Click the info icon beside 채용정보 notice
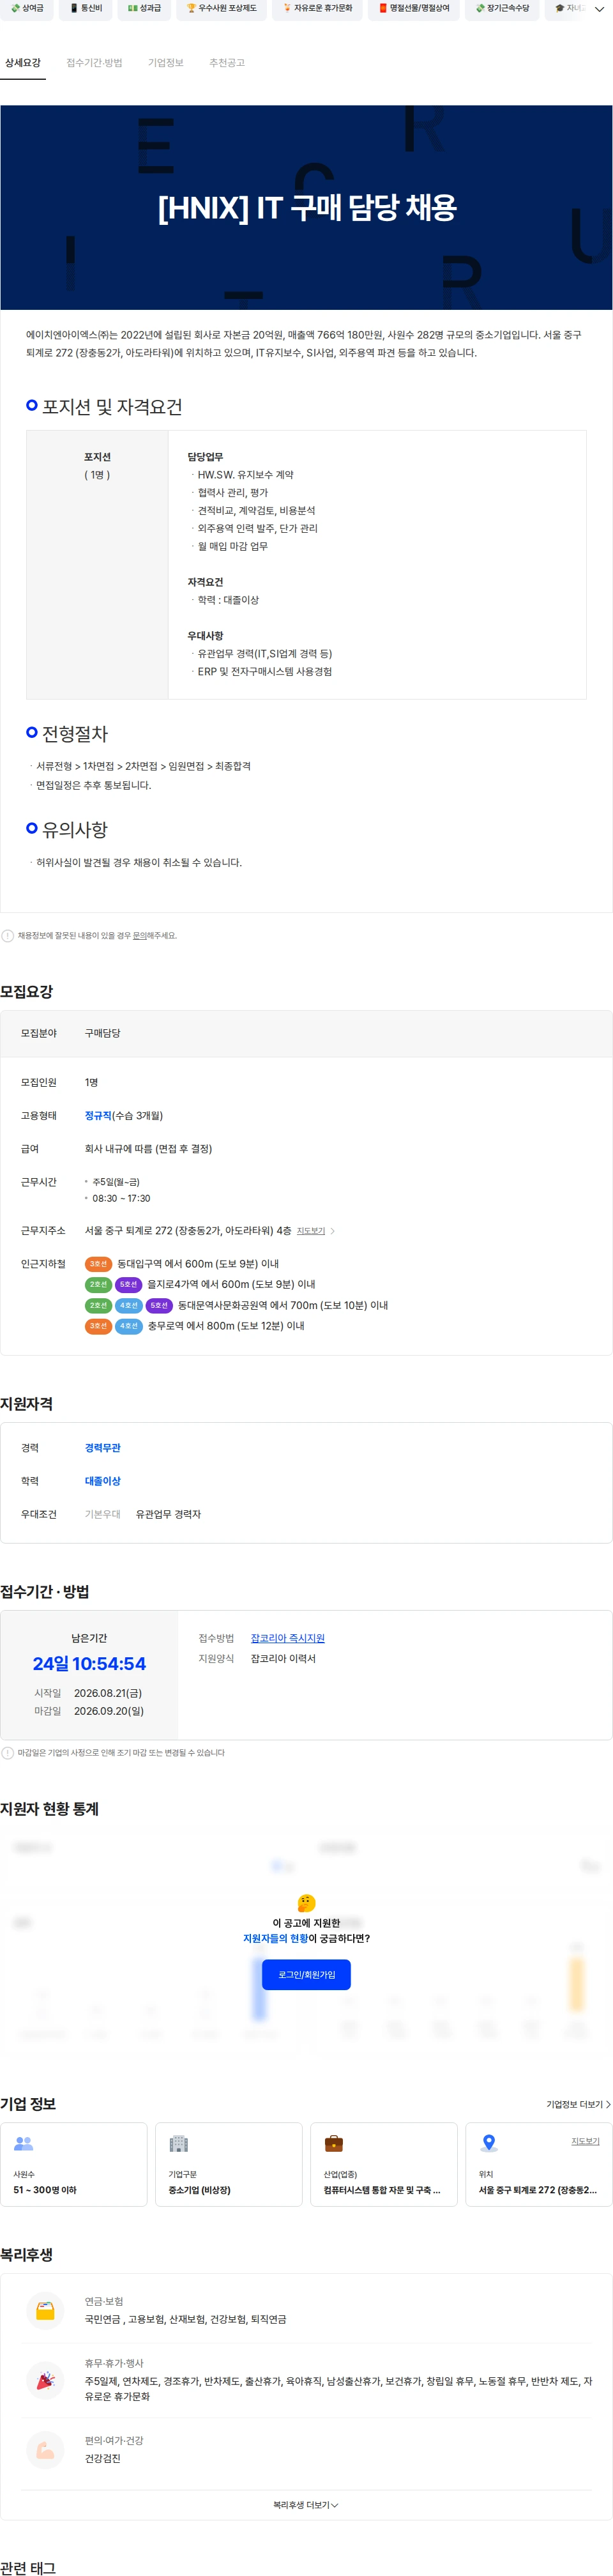The height and width of the screenshot is (2576, 613). pyautogui.click(x=8, y=936)
